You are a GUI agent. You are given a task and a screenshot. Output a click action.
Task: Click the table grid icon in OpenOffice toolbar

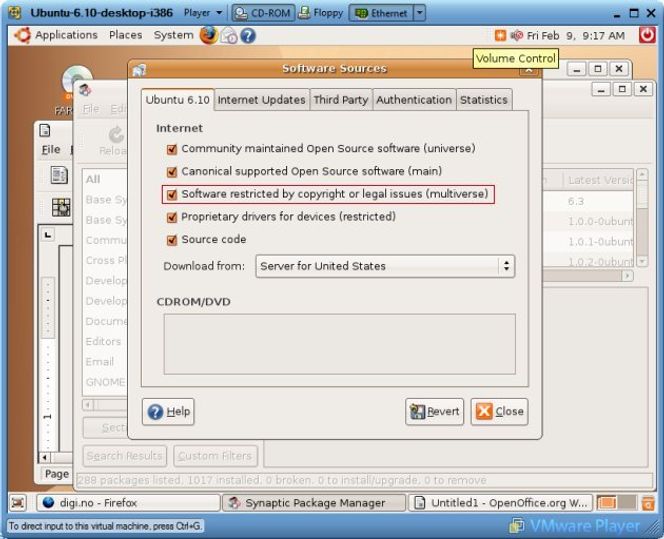pos(61,207)
